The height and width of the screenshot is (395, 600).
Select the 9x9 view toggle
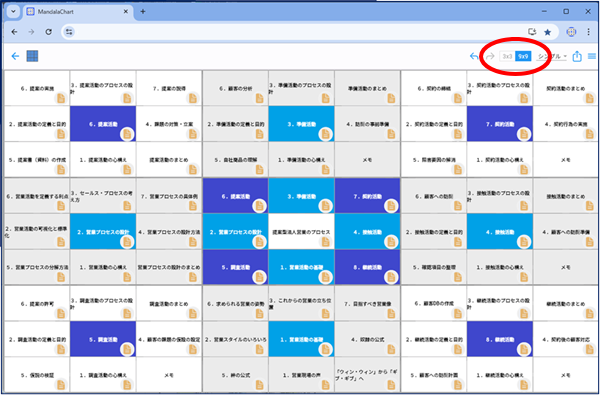(x=523, y=57)
